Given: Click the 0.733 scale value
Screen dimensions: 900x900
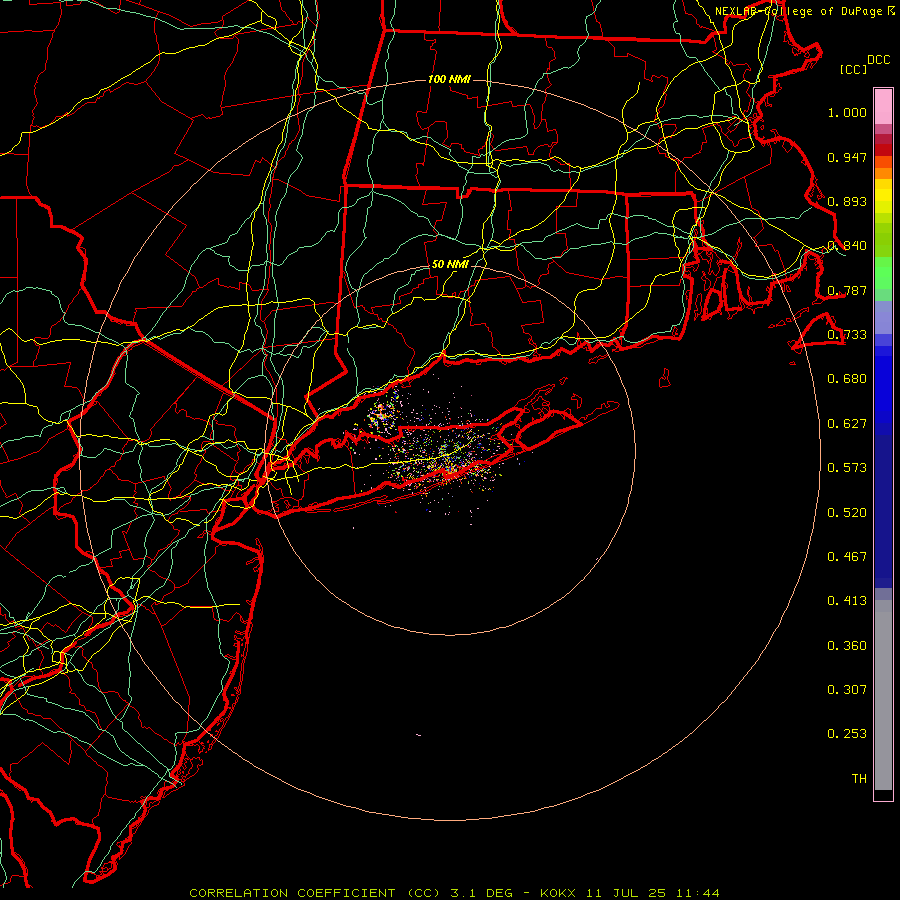Looking at the screenshot, I should pos(847,335).
